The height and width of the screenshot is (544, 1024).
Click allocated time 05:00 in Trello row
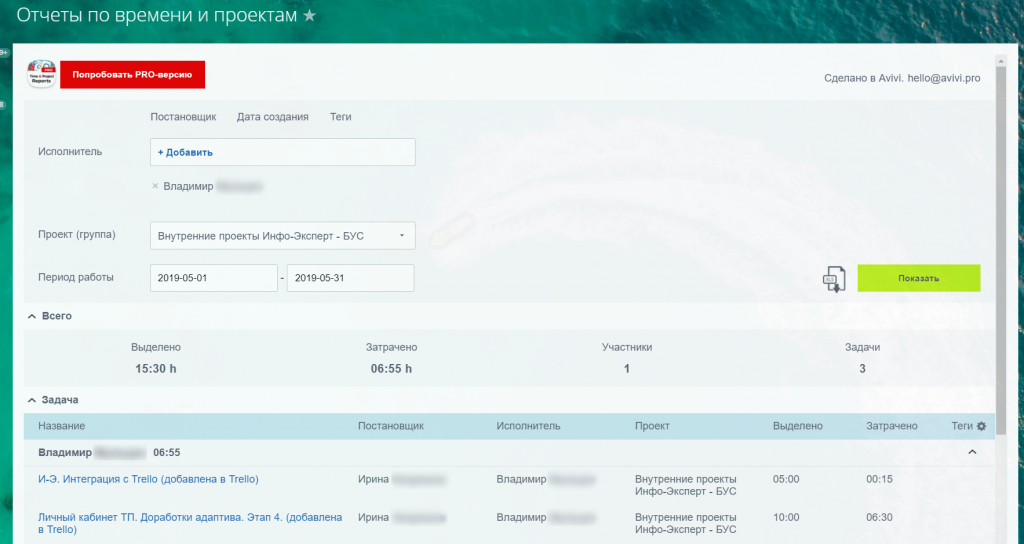pyautogui.click(x=786, y=479)
